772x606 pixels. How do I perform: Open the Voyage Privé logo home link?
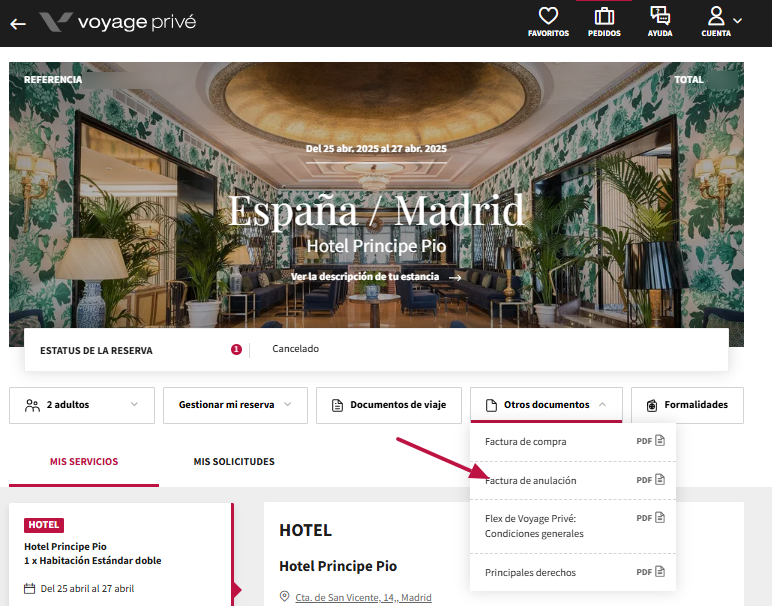[x=118, y=22]
